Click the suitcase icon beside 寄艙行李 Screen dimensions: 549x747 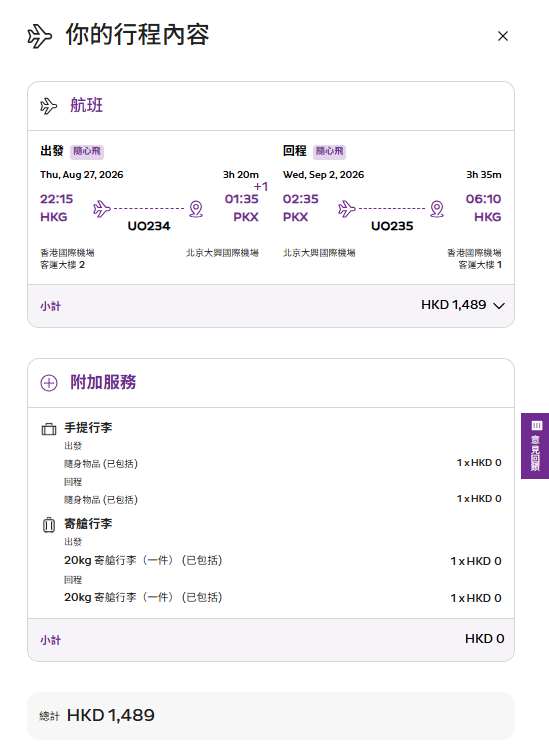click(x=49, y=525)
